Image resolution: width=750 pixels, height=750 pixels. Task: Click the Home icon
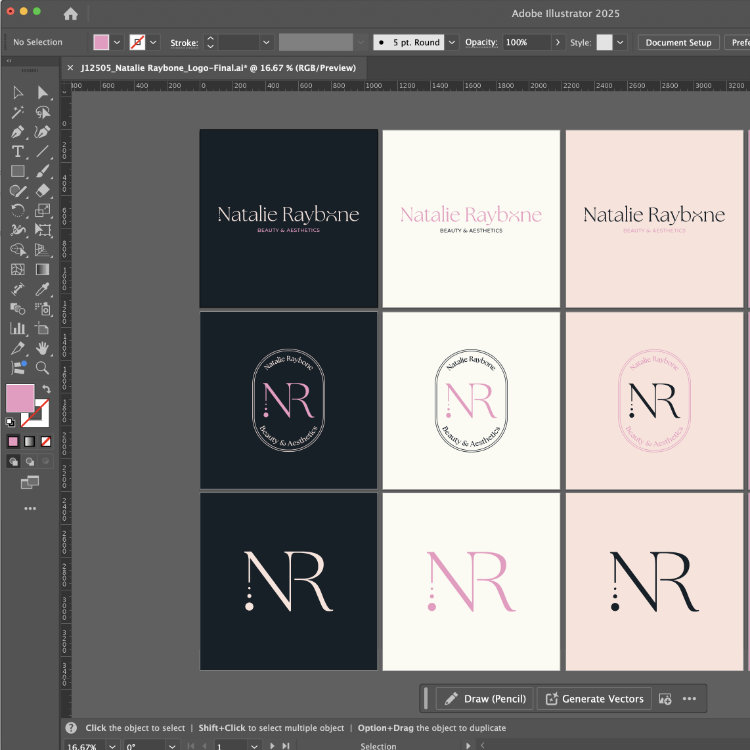[70, 14]
